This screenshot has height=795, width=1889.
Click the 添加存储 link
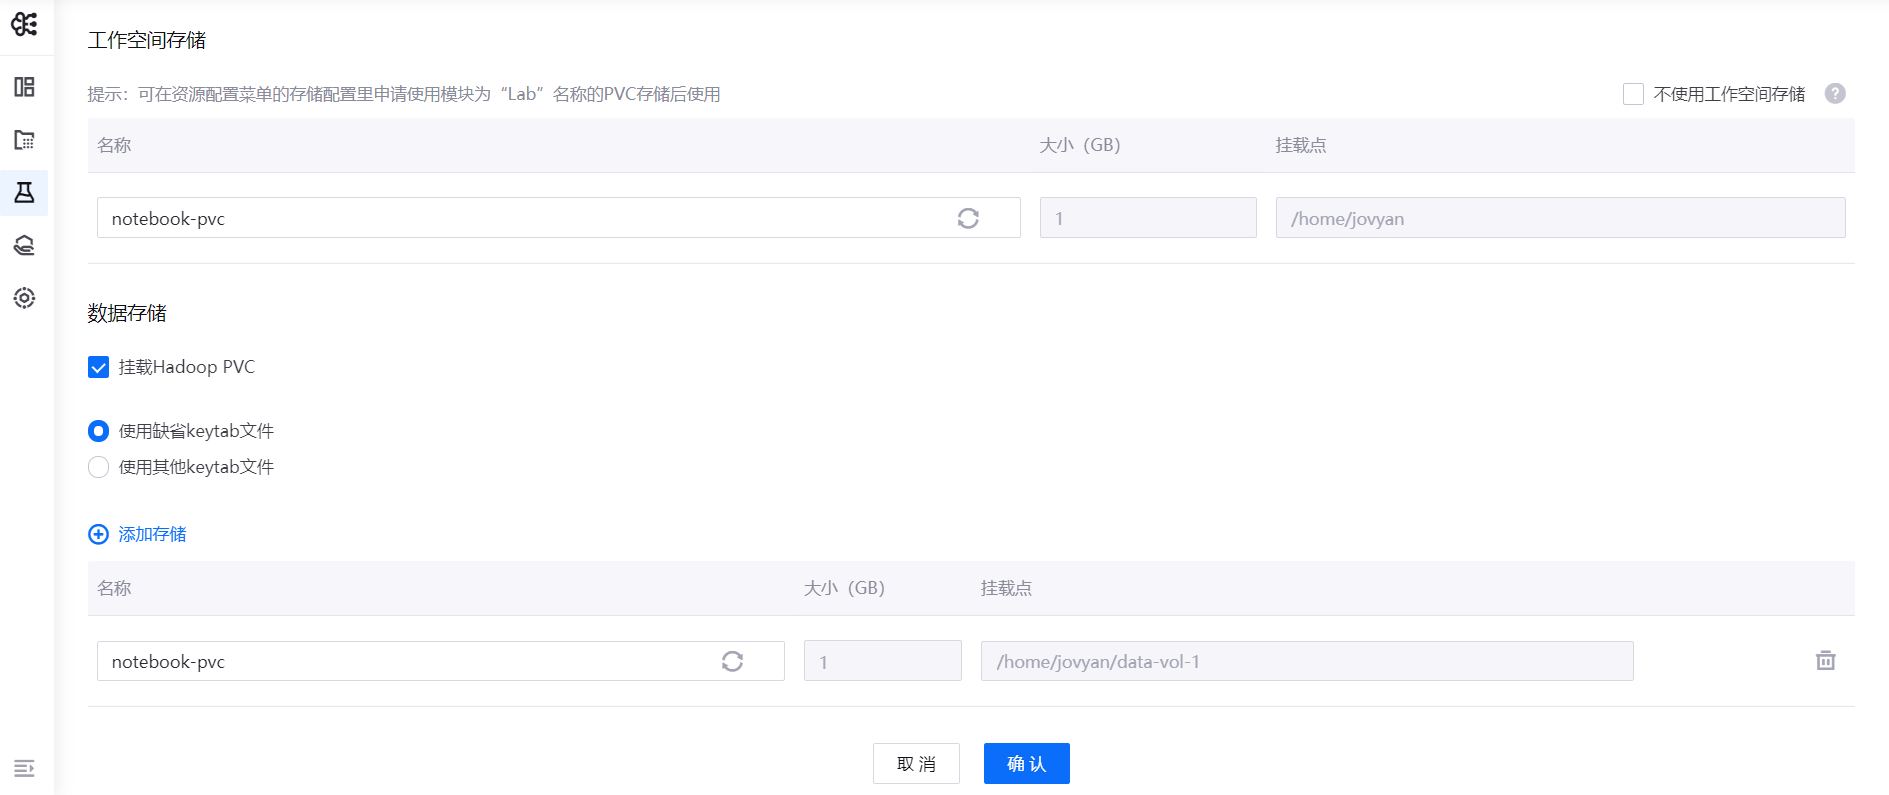(151, 534)
